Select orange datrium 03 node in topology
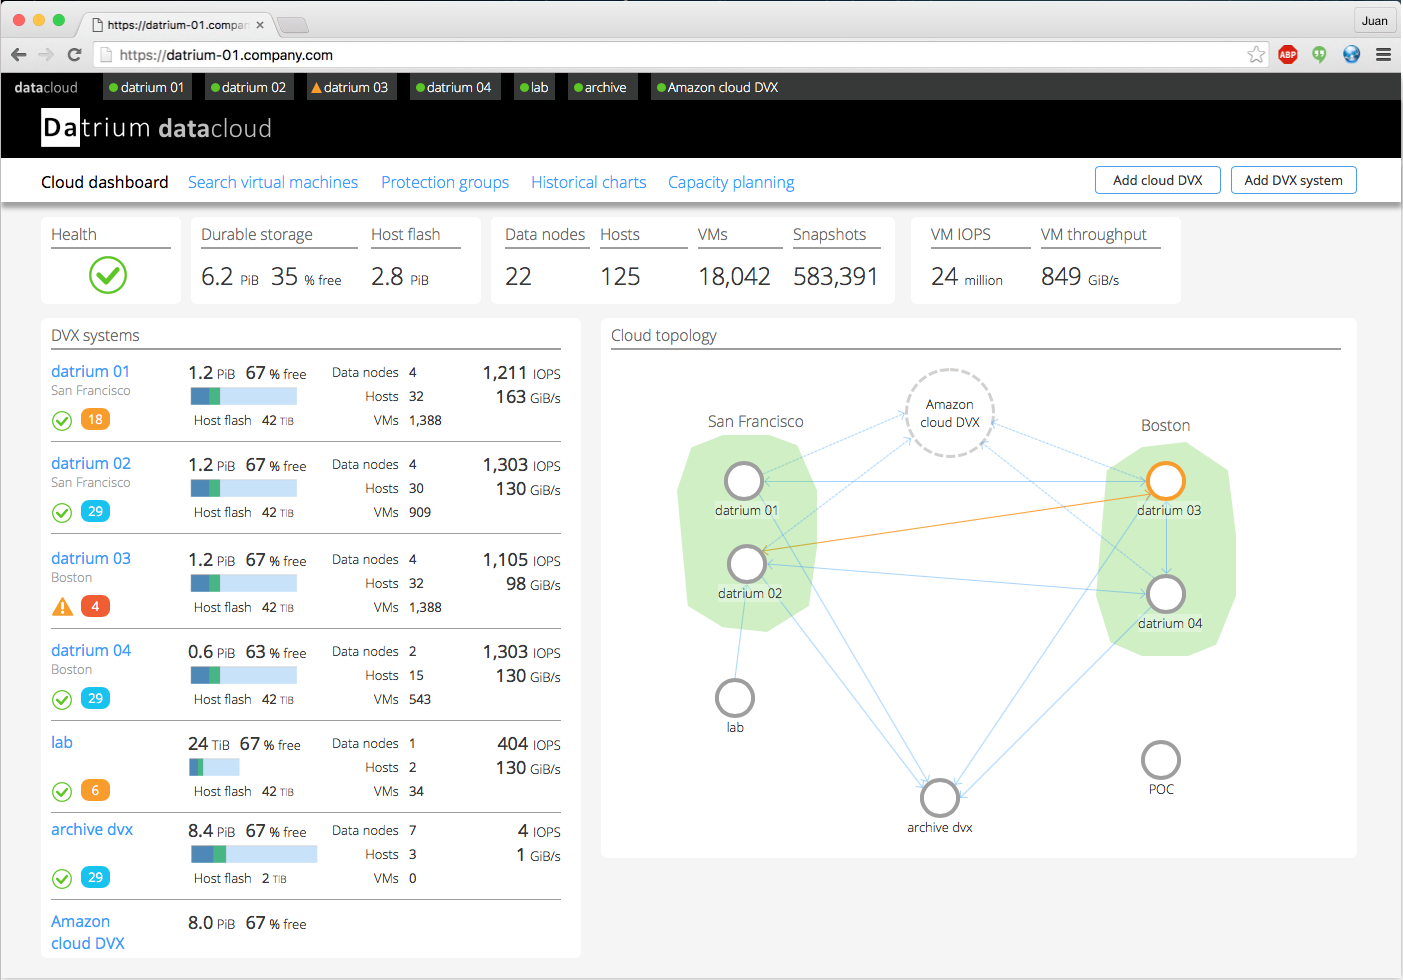The image size is (1403, 980). (1166, 481)
